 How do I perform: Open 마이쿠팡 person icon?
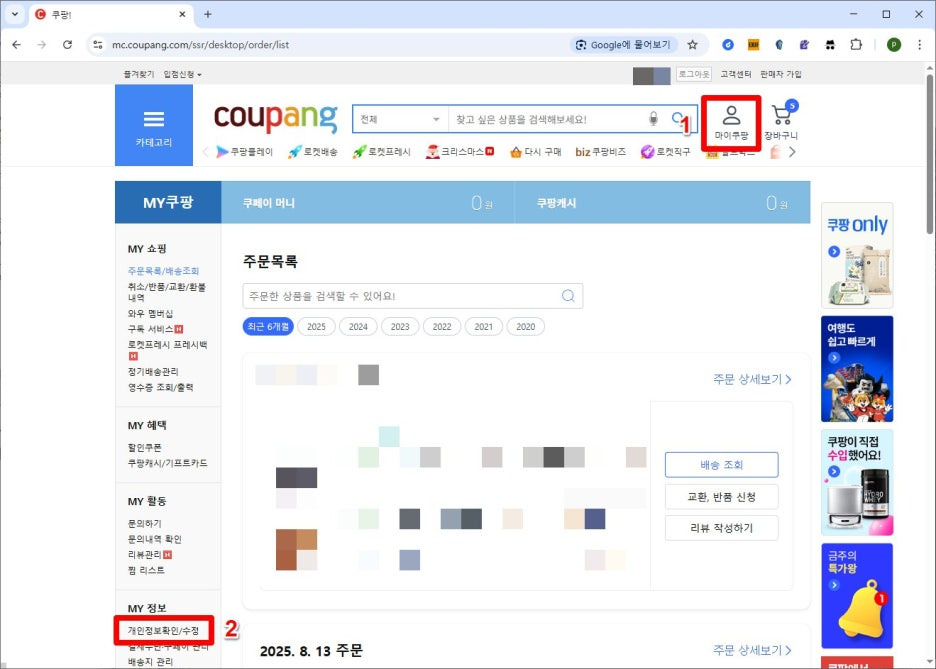click(731, 123)
